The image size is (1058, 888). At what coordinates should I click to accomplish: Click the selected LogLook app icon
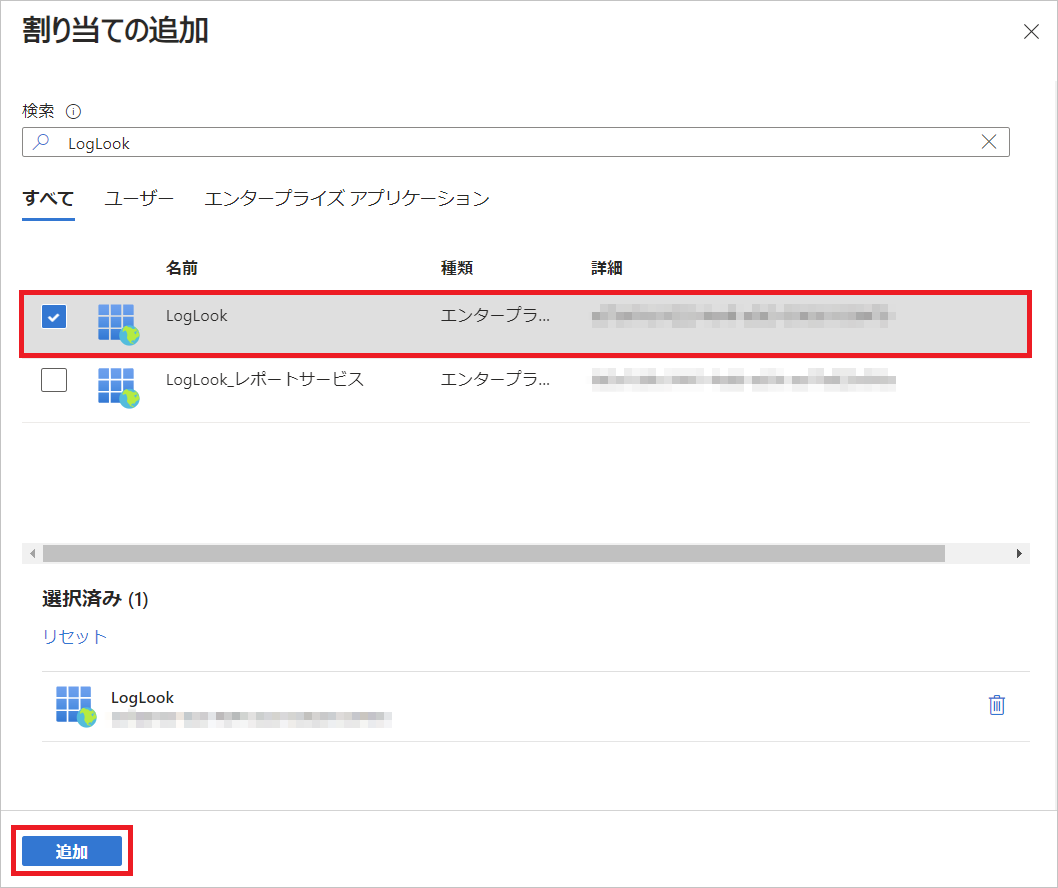coord(76,706)
